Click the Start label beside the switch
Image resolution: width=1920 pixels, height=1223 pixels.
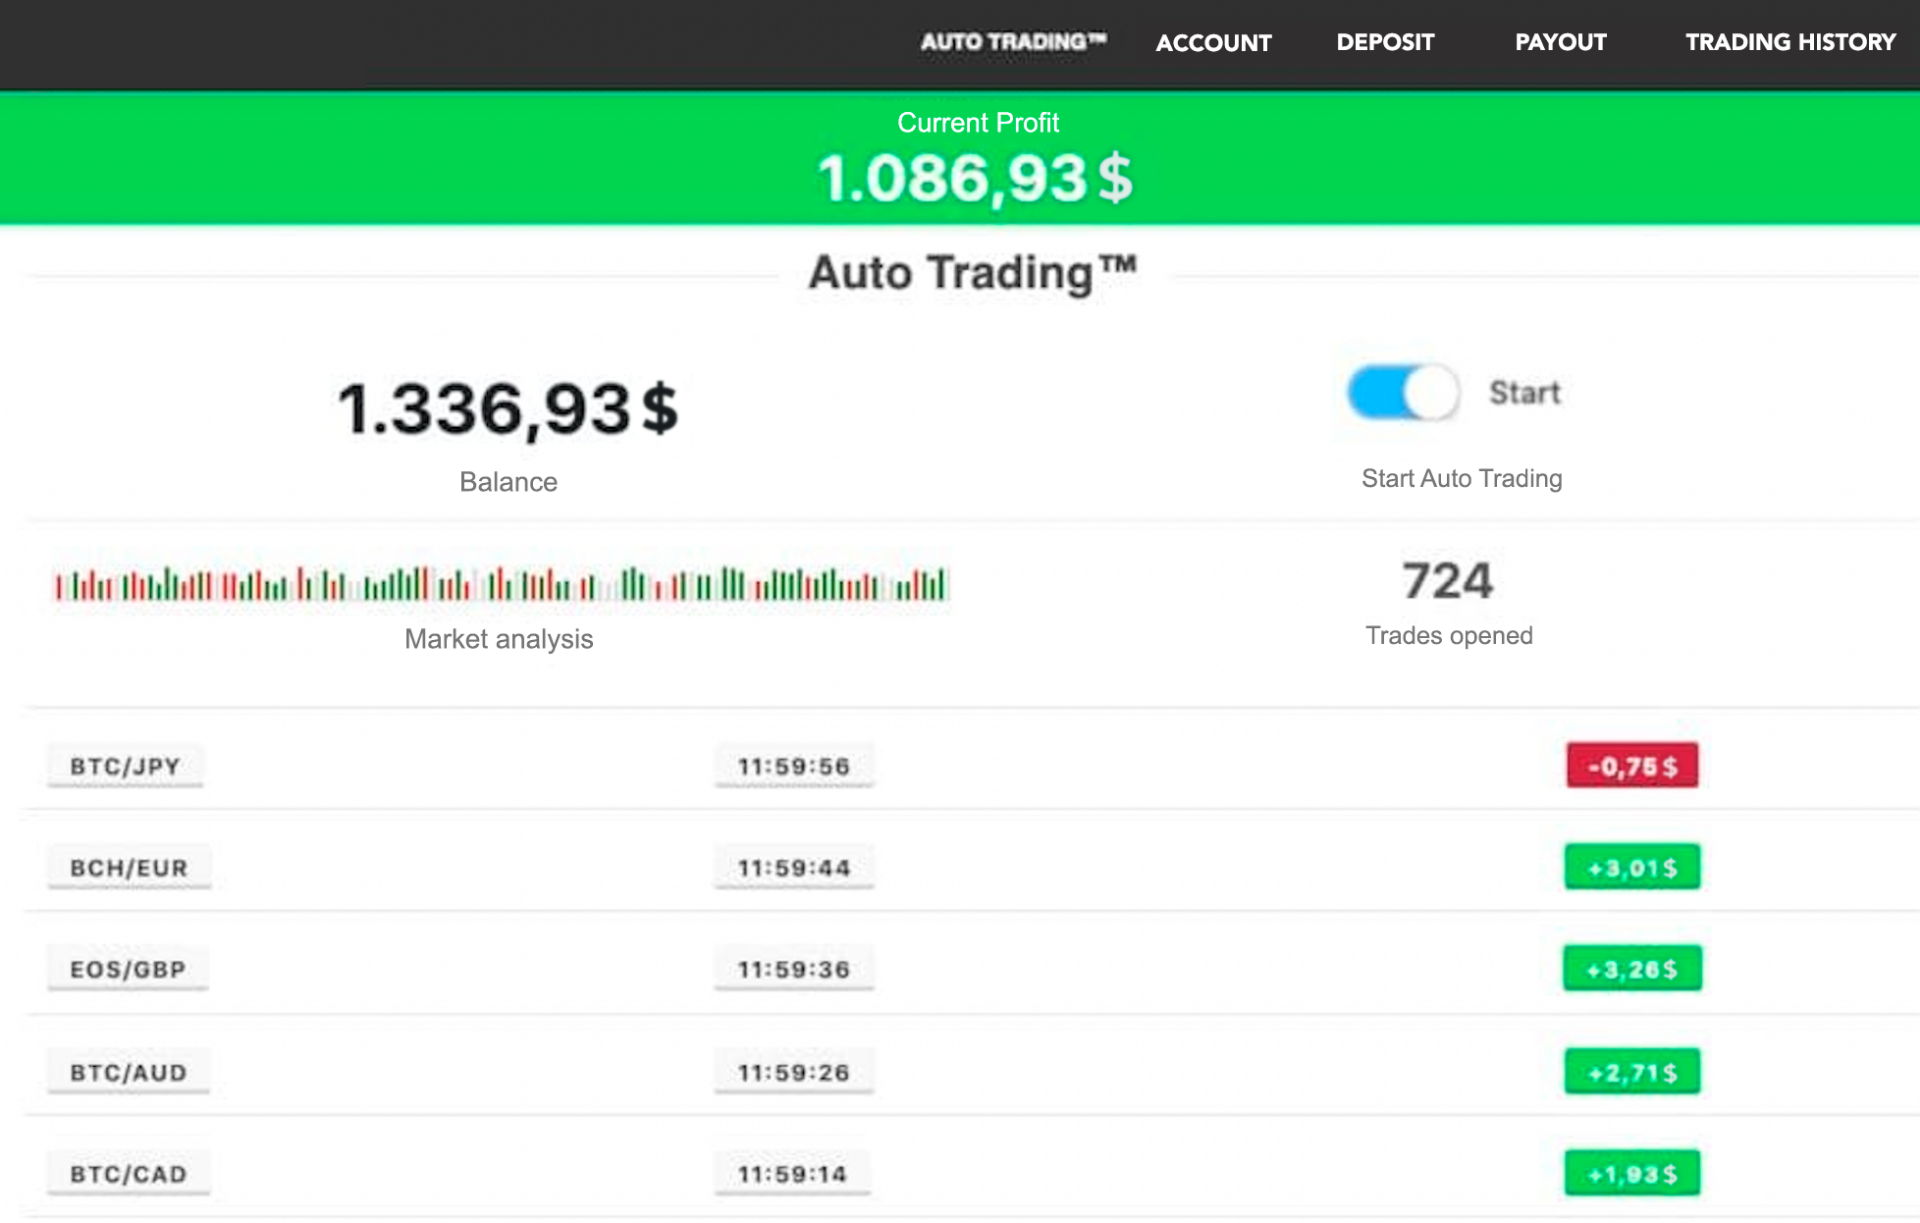[x=1524, y=393]
